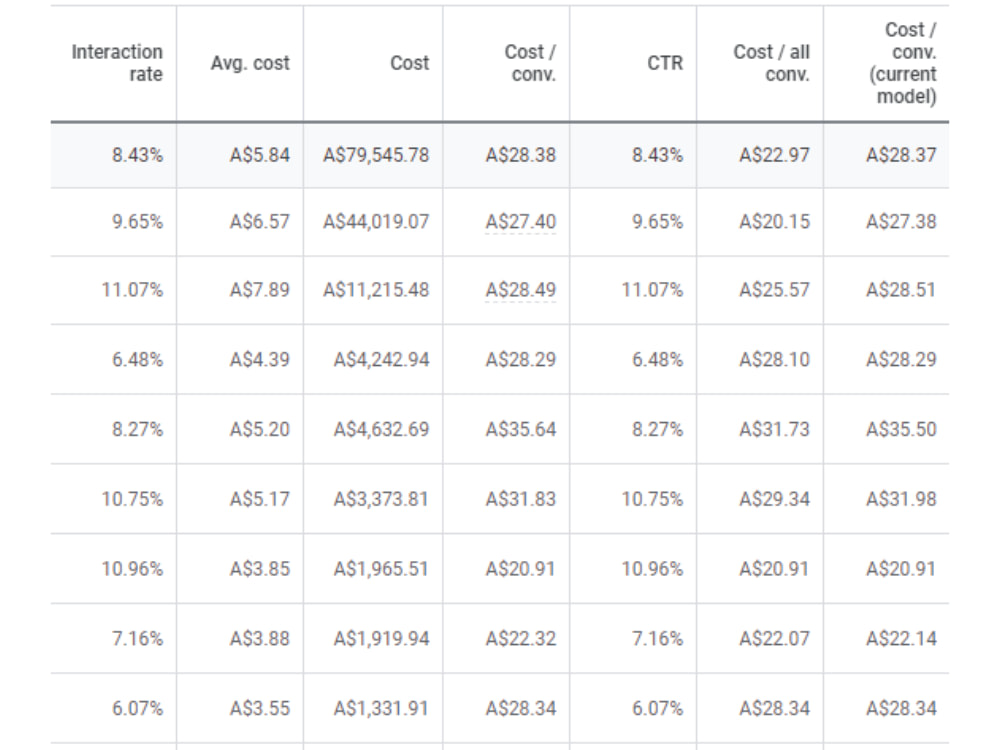
Task: Sort table by Cost column header
Action: click(409, 63)
